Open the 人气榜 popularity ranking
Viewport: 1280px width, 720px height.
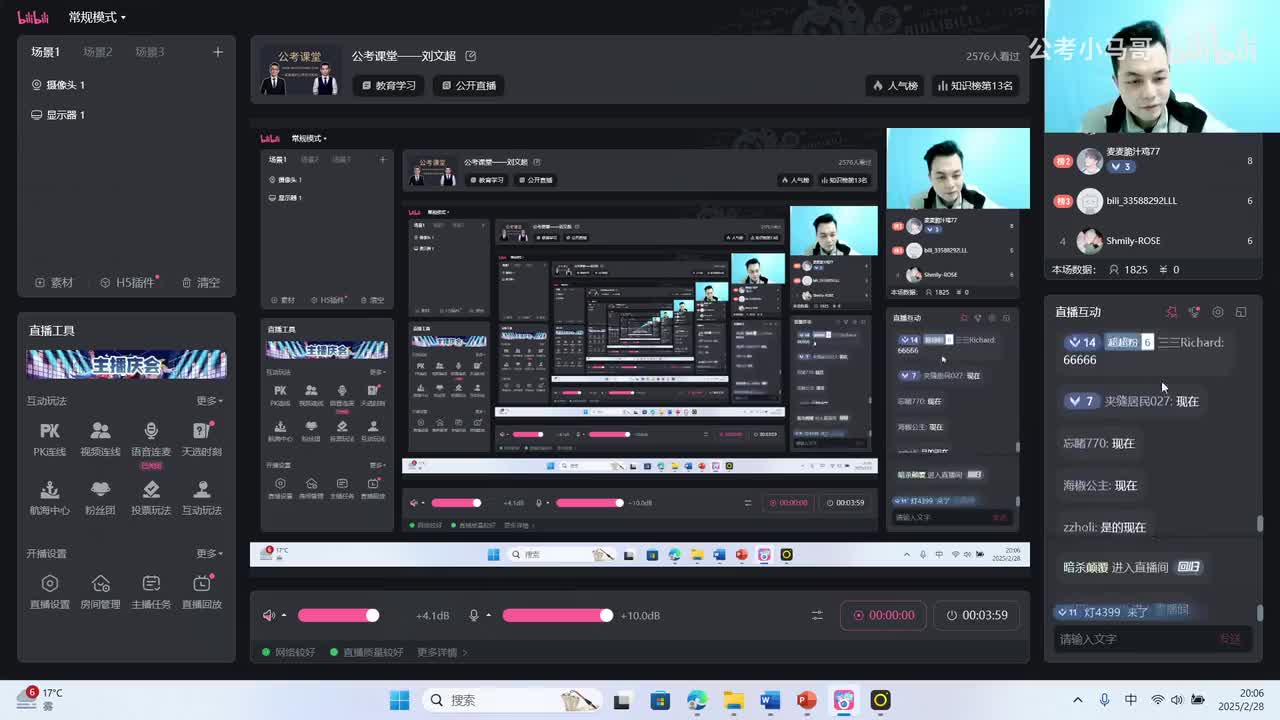click(896, 86)
